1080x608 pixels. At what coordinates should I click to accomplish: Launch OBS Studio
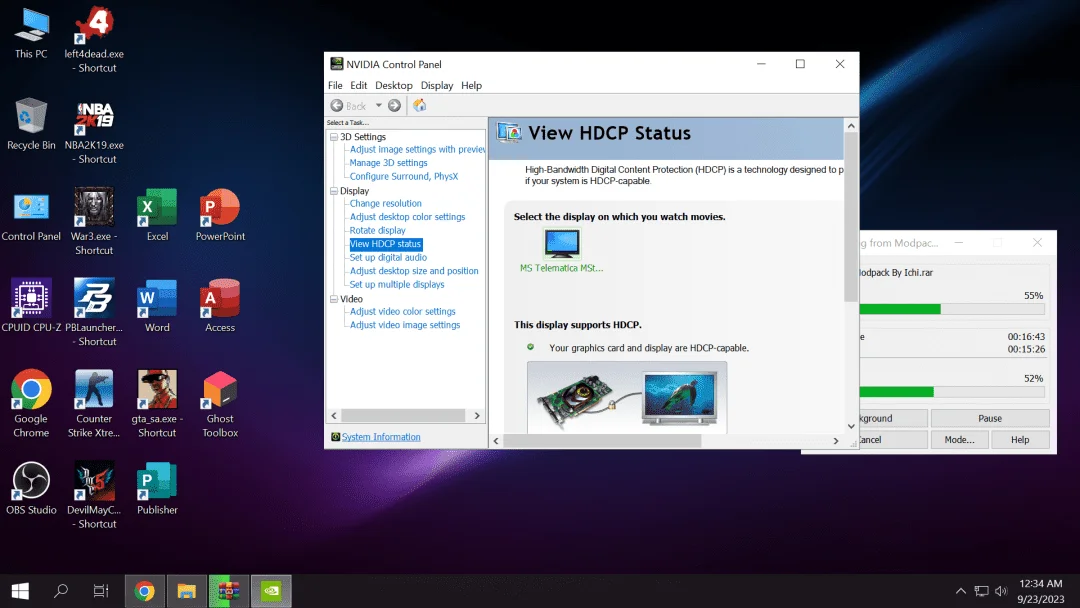pyautogui.click(x=31, y=488)
